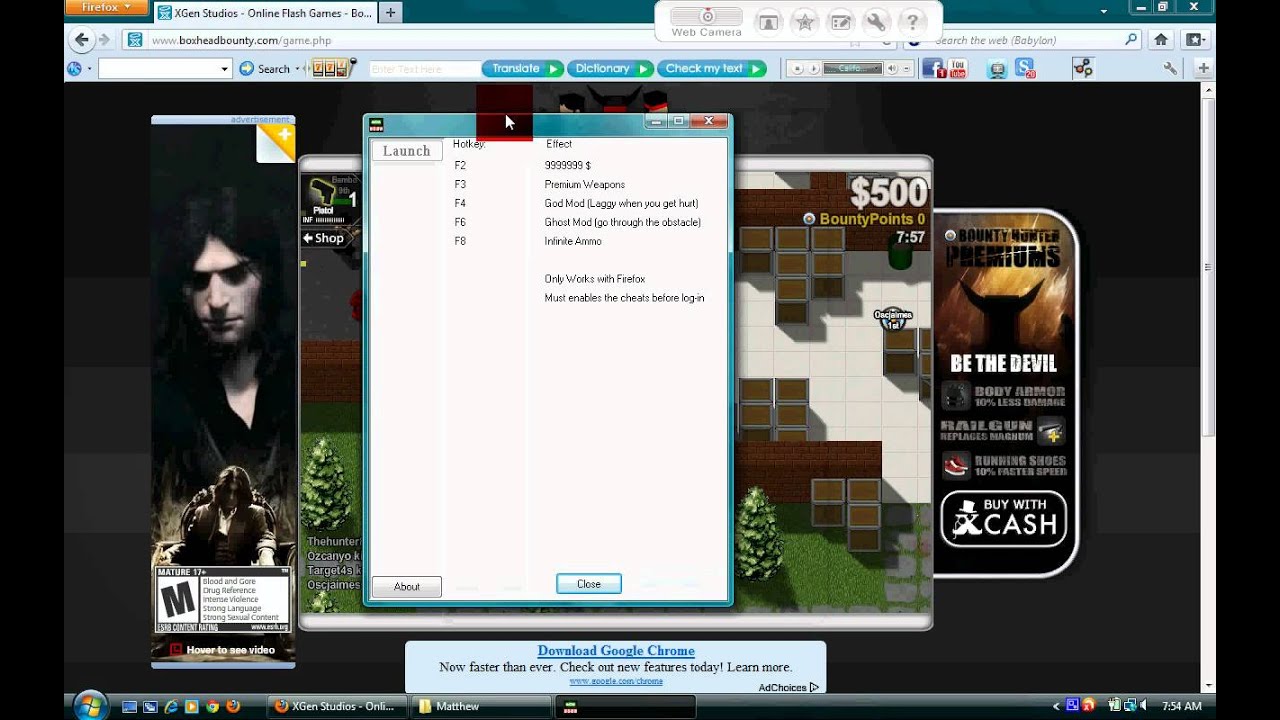
Task: Open the webcam overlay's help question mark
Action: (x=911, y=22)
